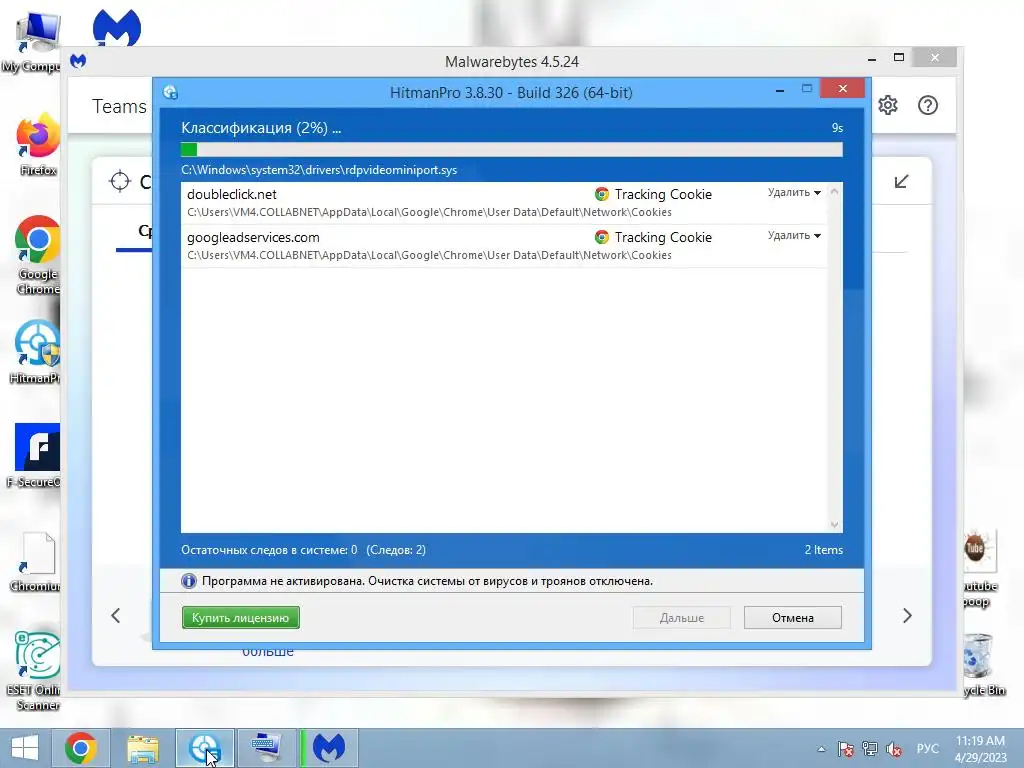This screenshot has width=1024, height=768.
Task: Open the youtube poop desktop file
Action: tap(981, 569)
